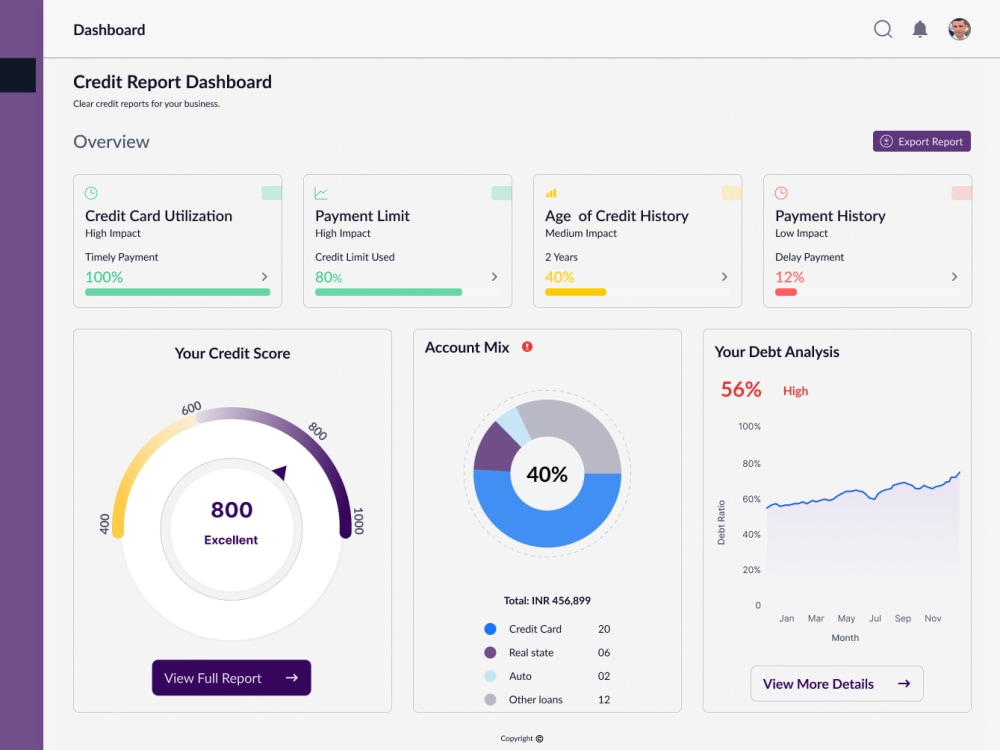Image resolution: width=1000 pixels, height=750 pixels.
Task: Select the line chart icon on Payment Limit card
Action: 321,192
